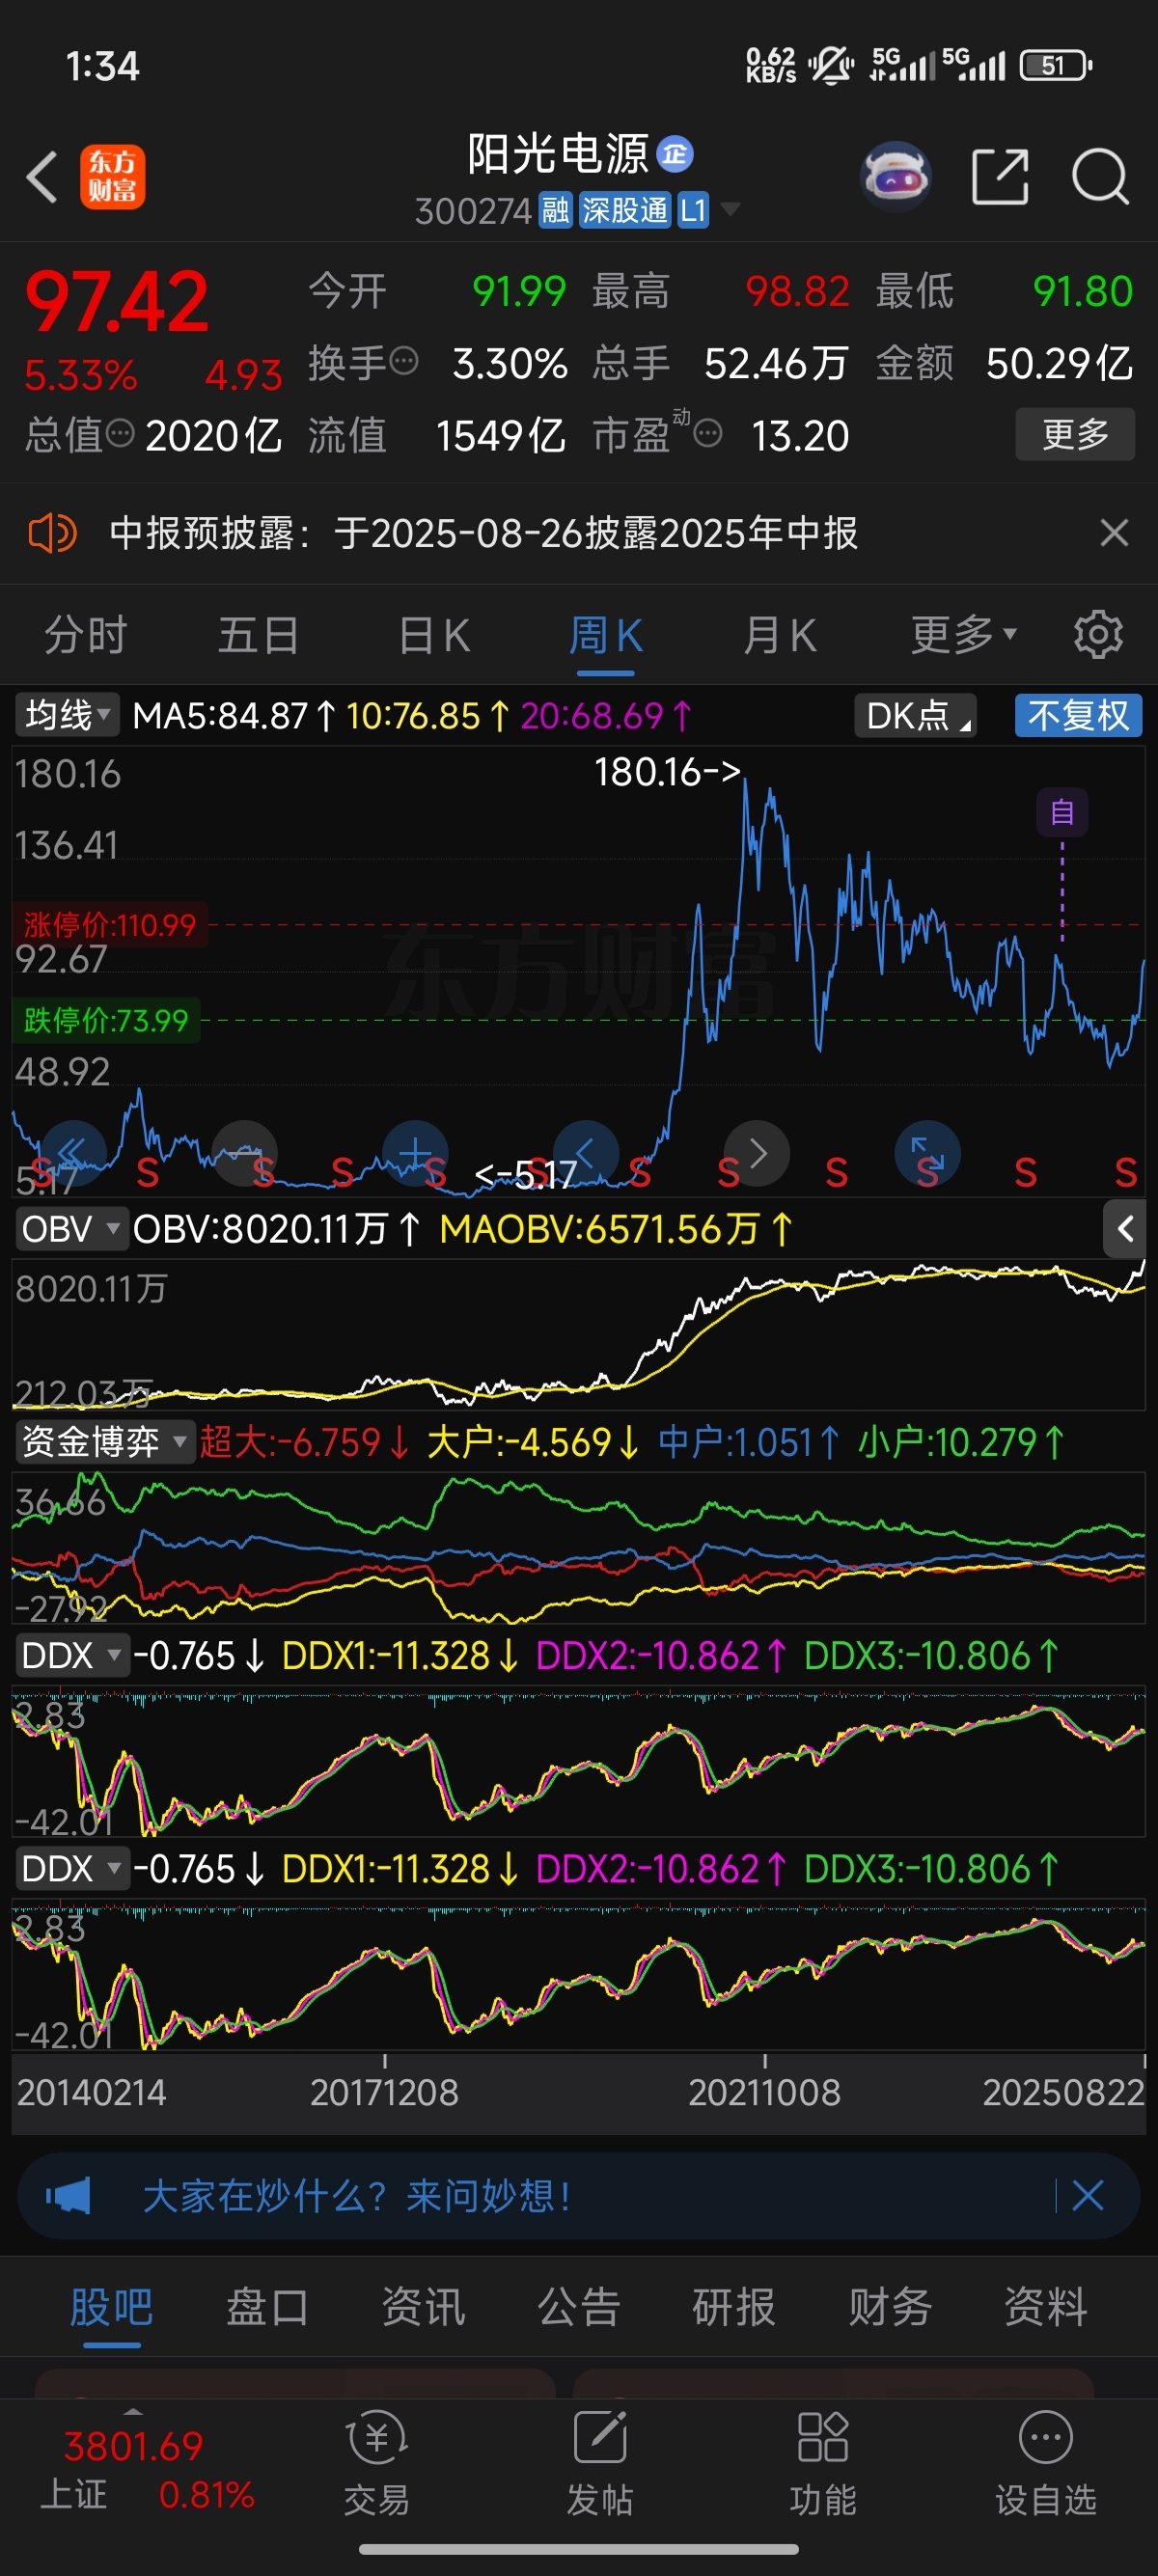Tap megaphone icon in 妙想 banner
1158x2576 pixels.
tap(69, 2196)
